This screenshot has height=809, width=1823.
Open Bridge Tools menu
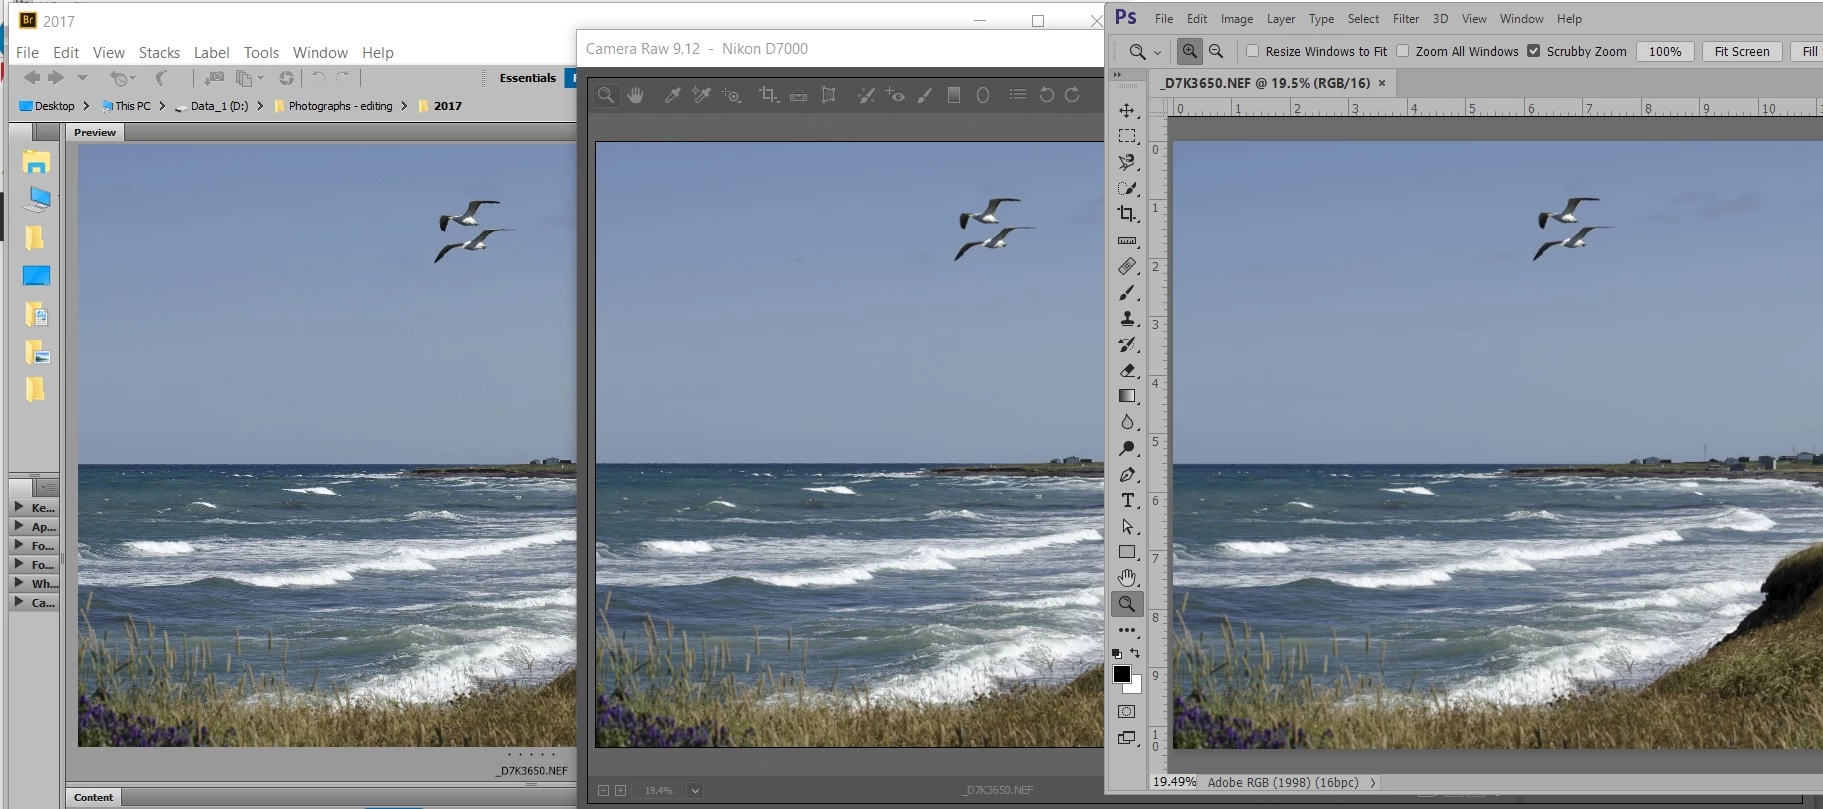click(261, 53)
